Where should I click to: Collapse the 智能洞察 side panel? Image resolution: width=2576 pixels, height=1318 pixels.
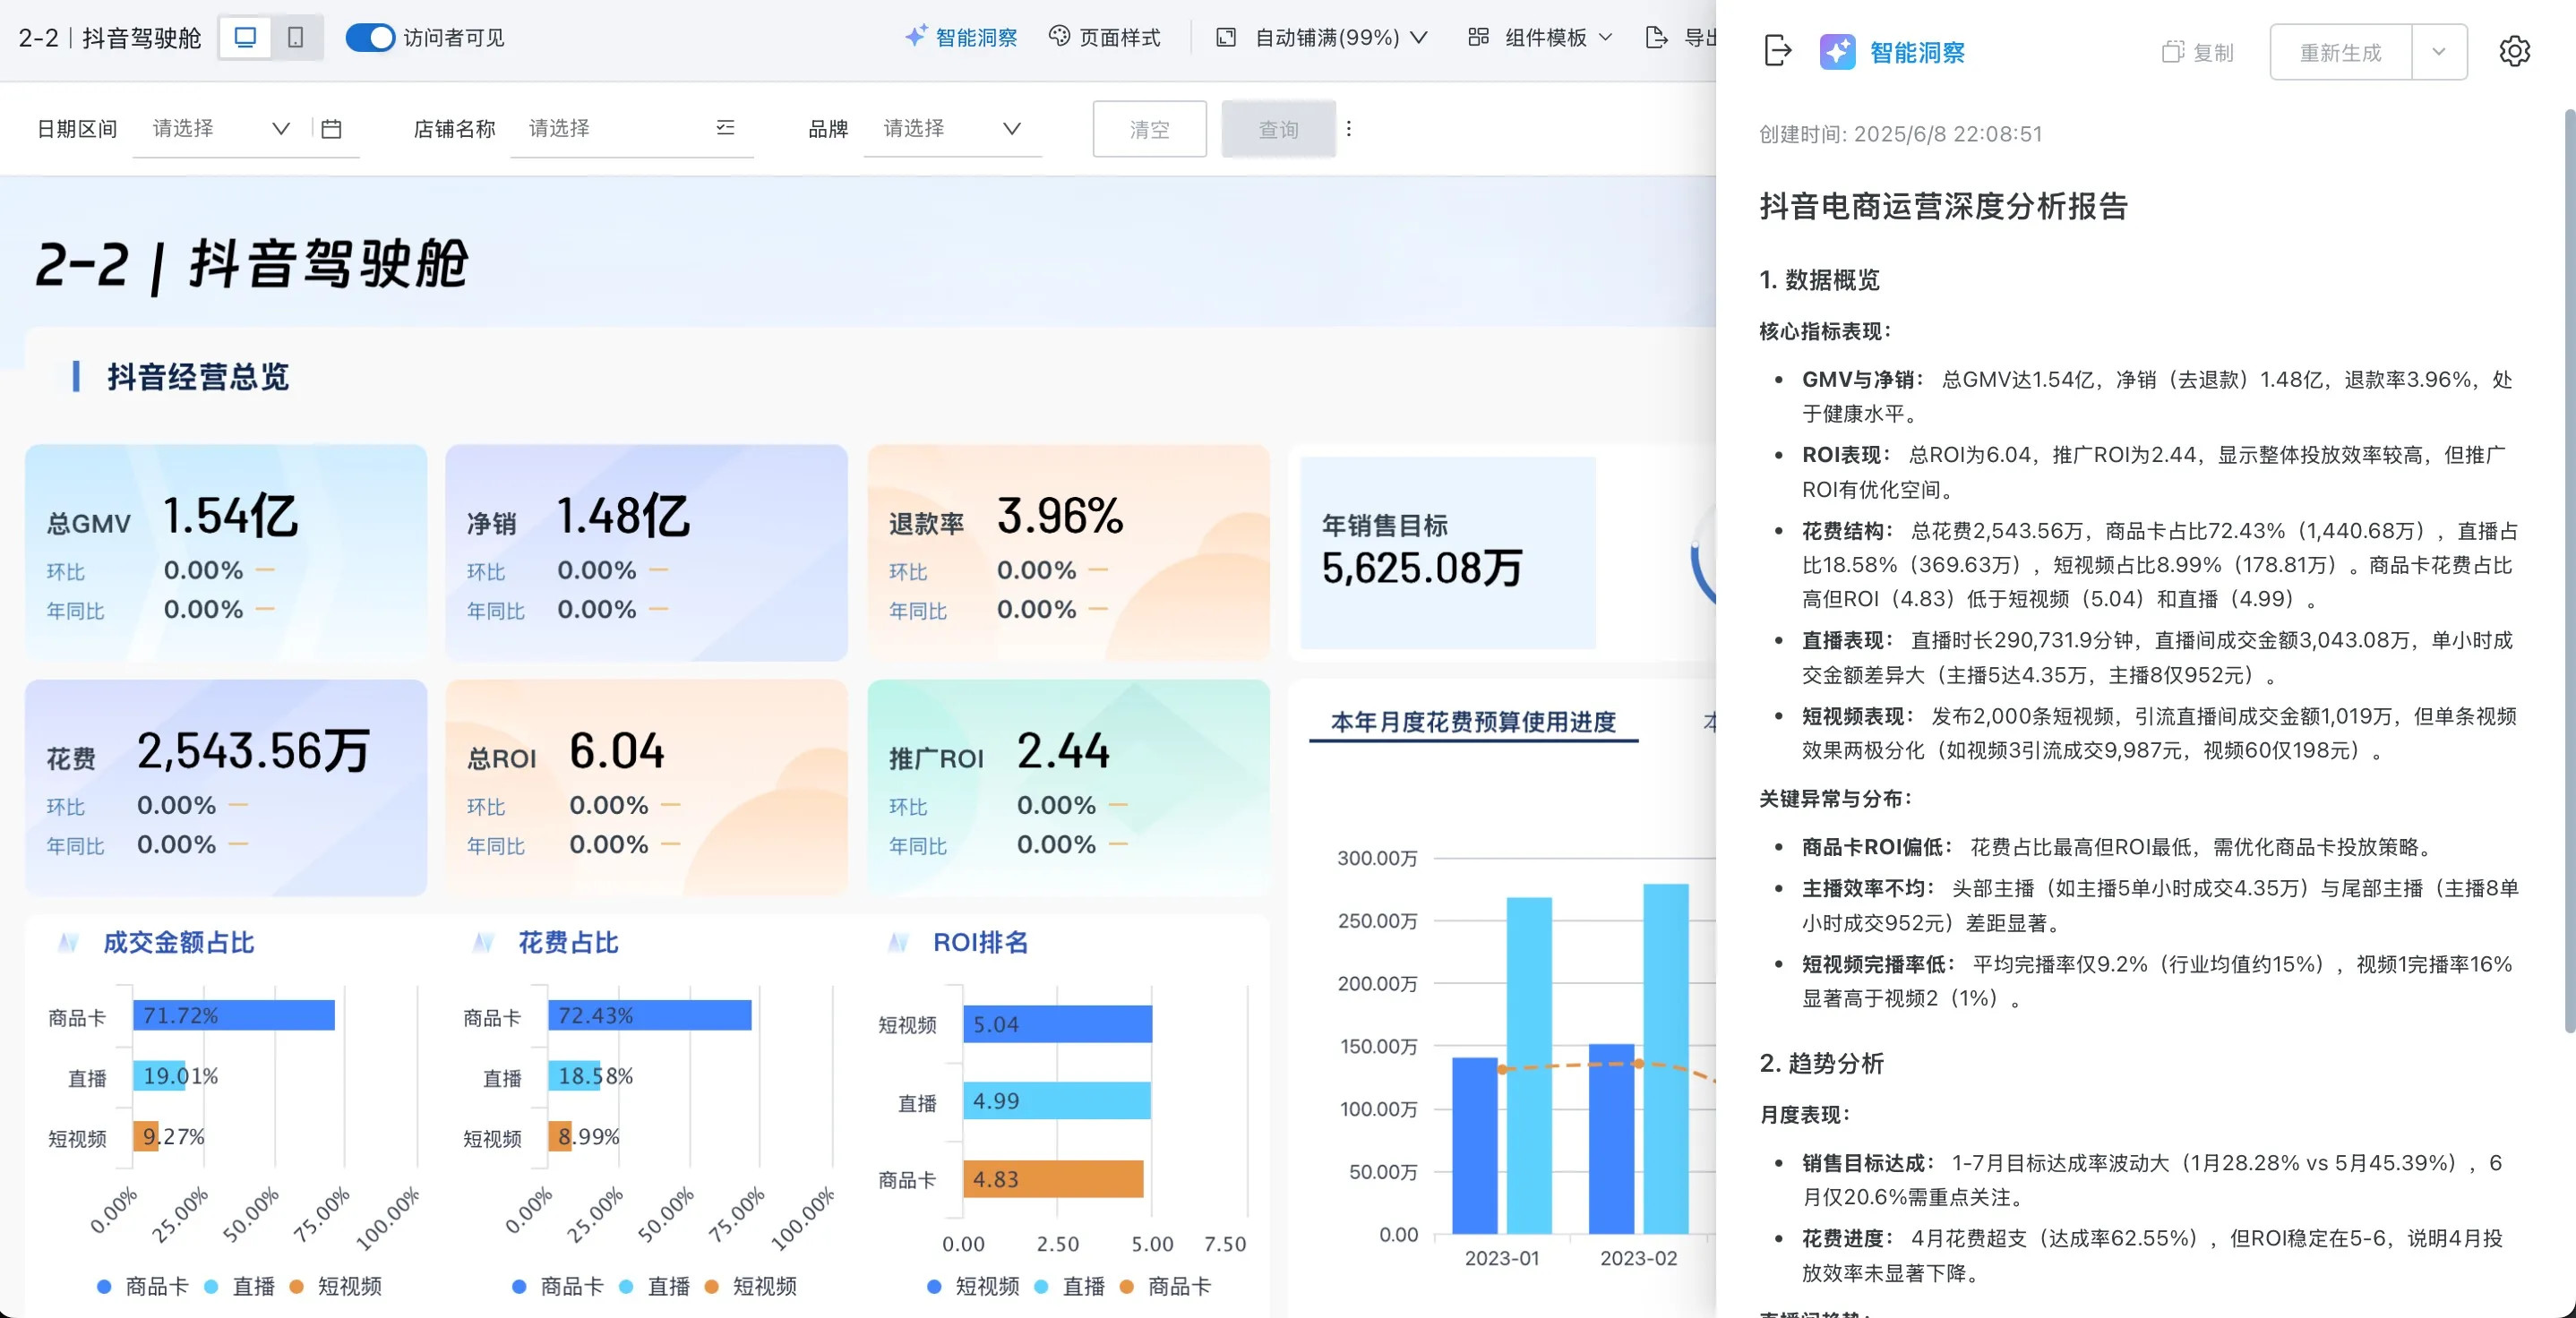point(1778,51)
